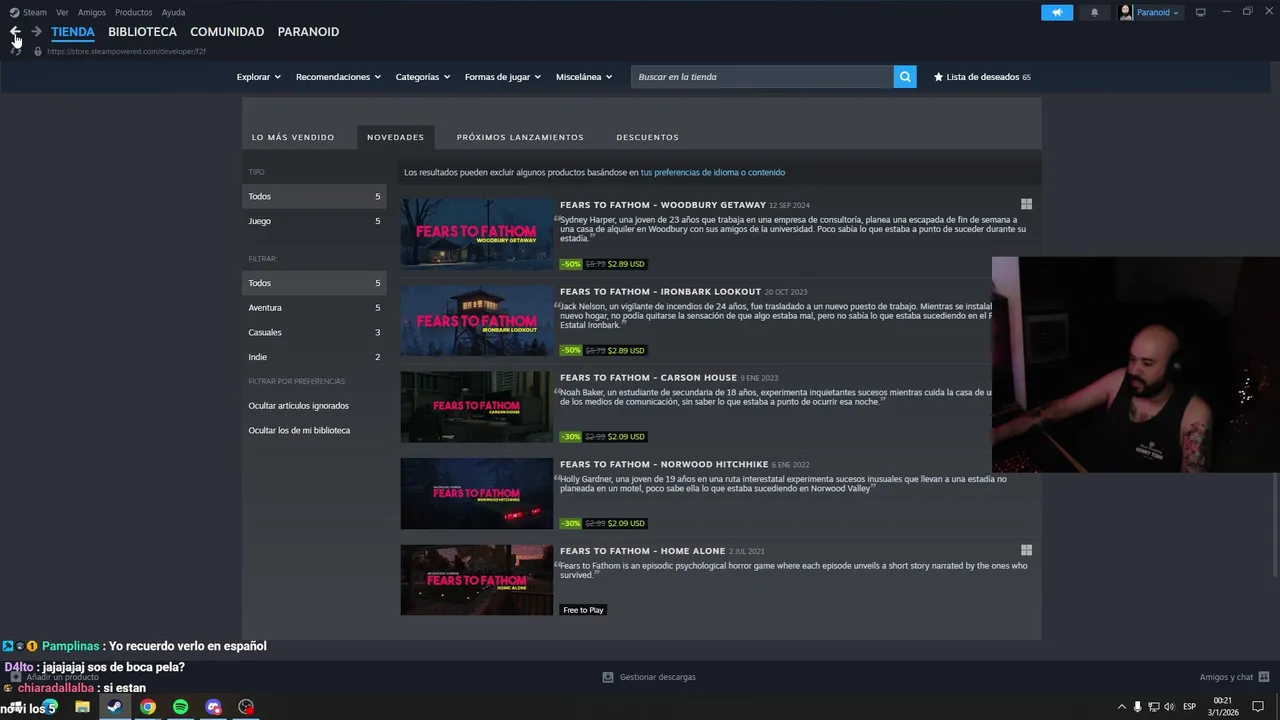Viewport: 1280px width, 720px height.
Task: Click the Paranoid profile avatar
Action: tap(1126, 13)
